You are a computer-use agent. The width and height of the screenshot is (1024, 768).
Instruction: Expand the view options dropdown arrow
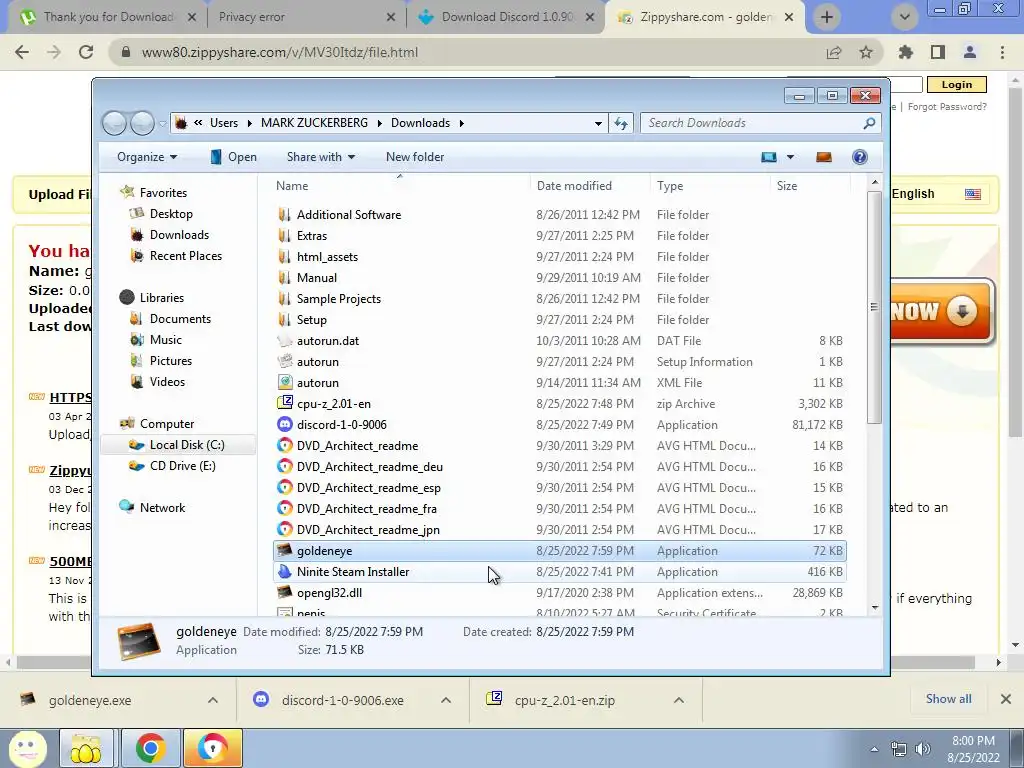[790, 157]
